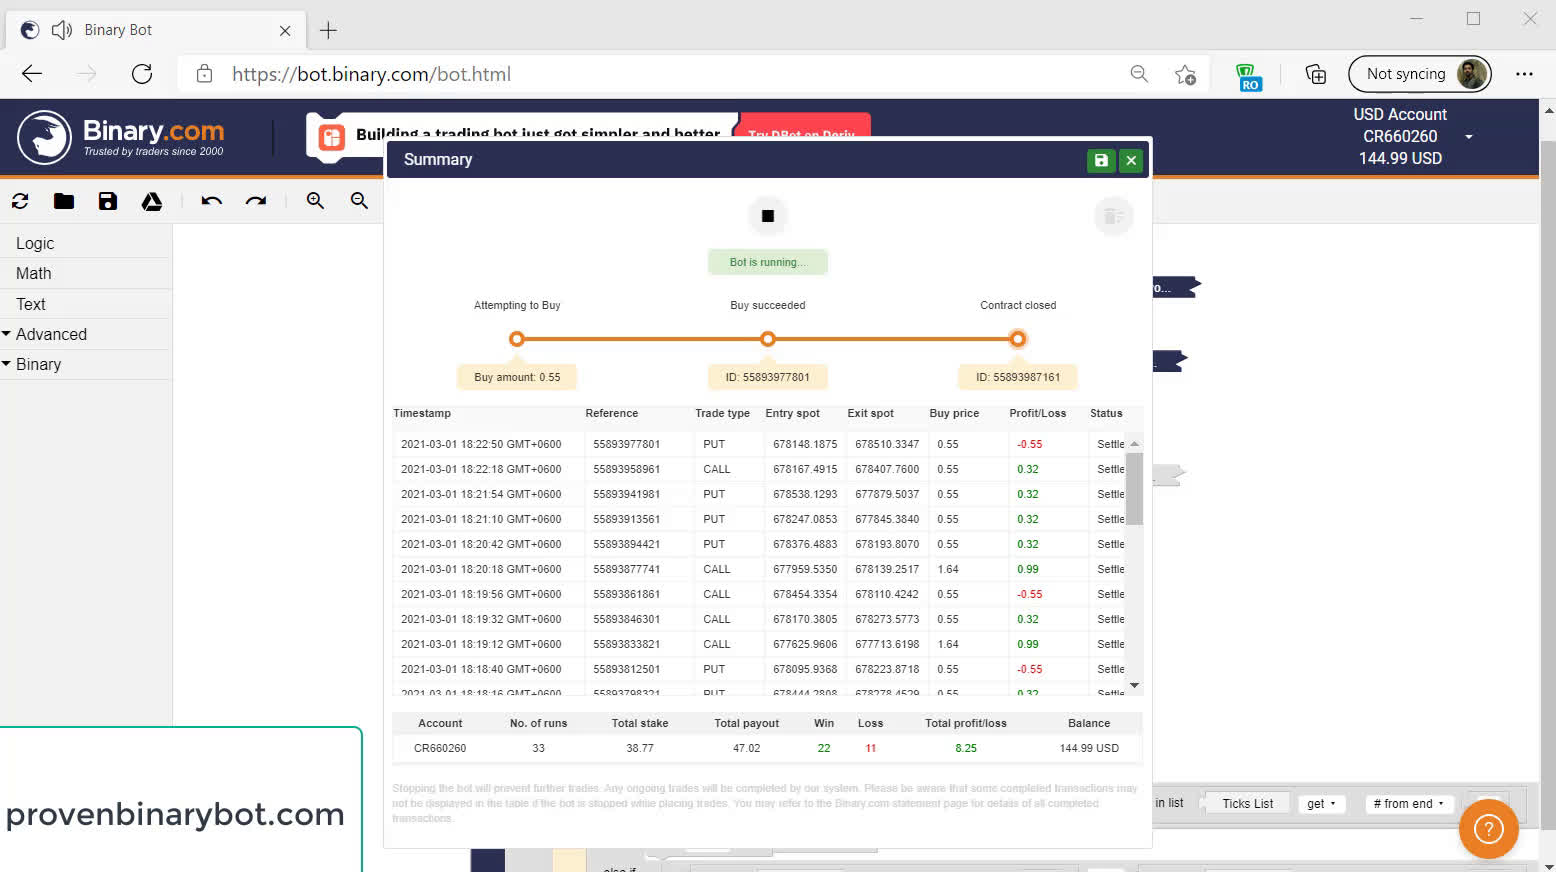Click the undo arrow icon
The height and width of the screenshot is (872, 1556).
pos(211,201)
